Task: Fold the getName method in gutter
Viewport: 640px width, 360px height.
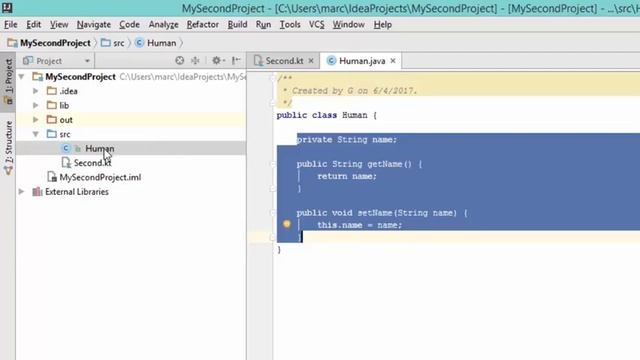Action: tap(273, 164)
